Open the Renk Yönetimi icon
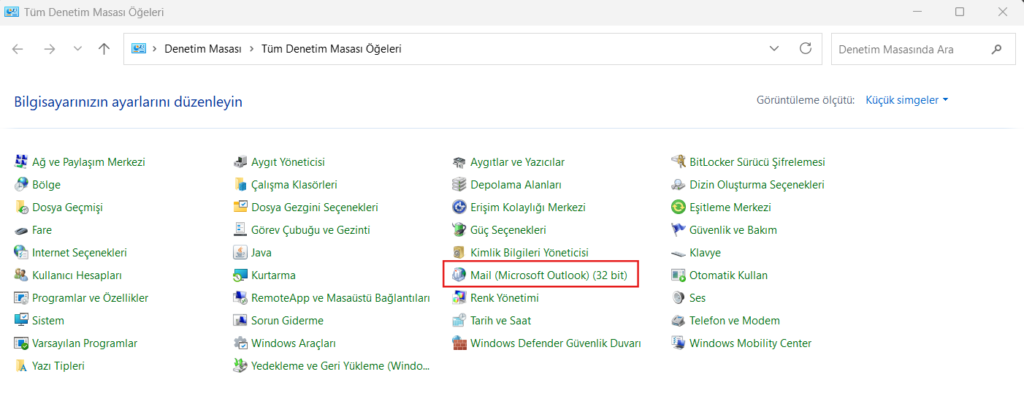1024x396 pixels. tap(460, 298)
